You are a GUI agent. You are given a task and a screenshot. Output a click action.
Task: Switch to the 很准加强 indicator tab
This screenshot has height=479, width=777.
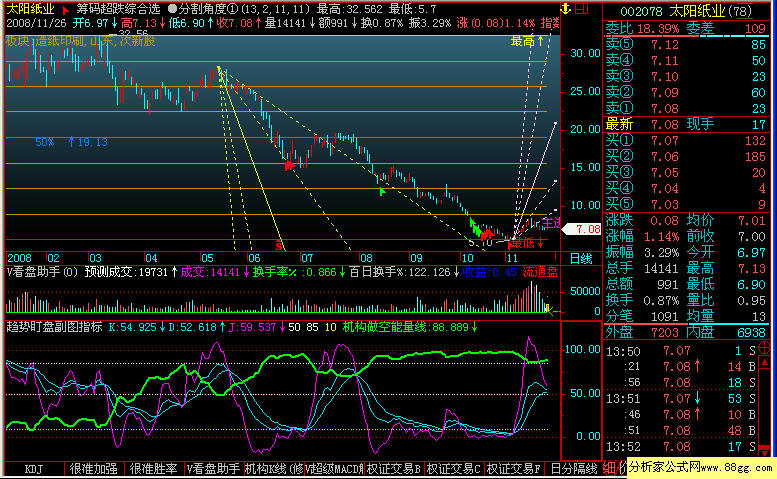coord(94,469)
